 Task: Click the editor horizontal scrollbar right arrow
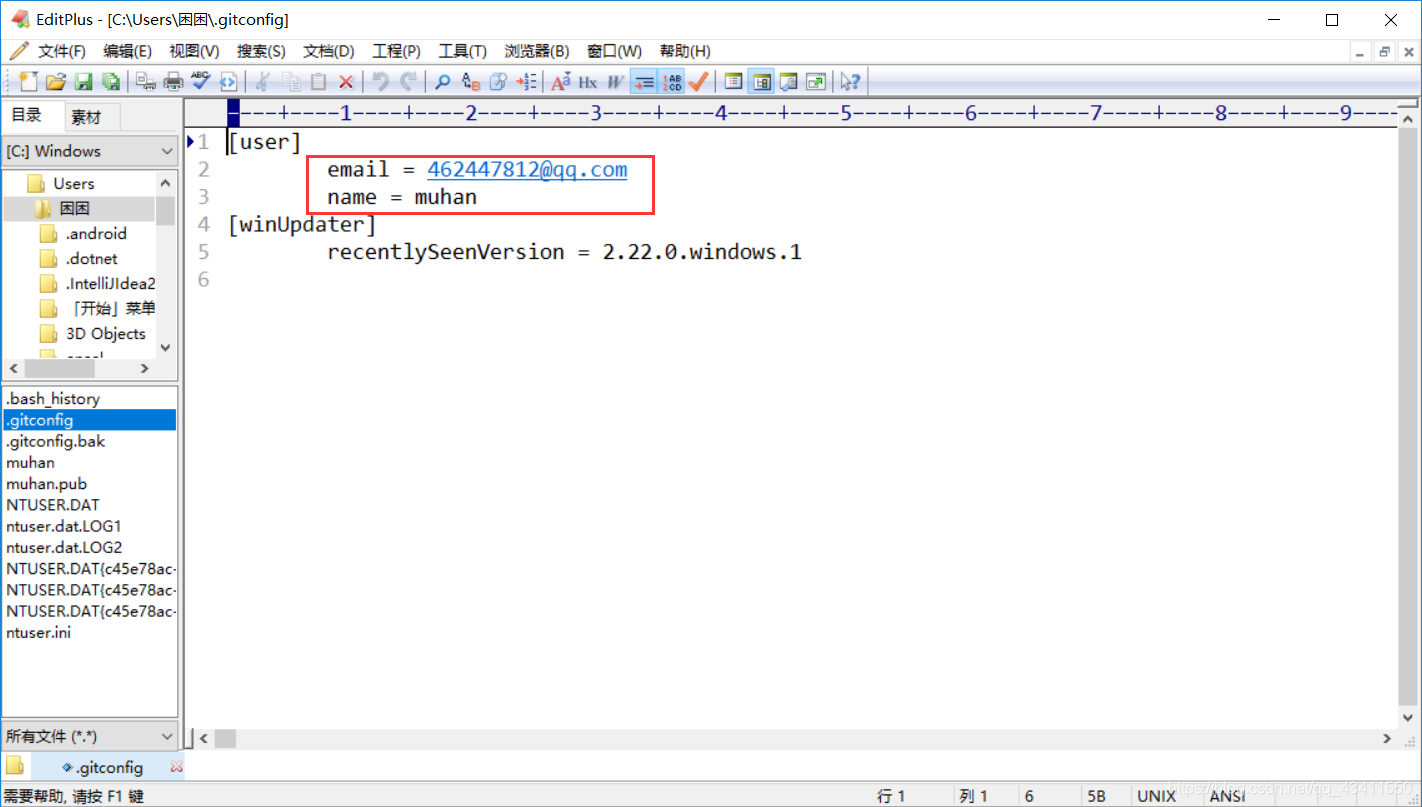(x=1387, y=739)
